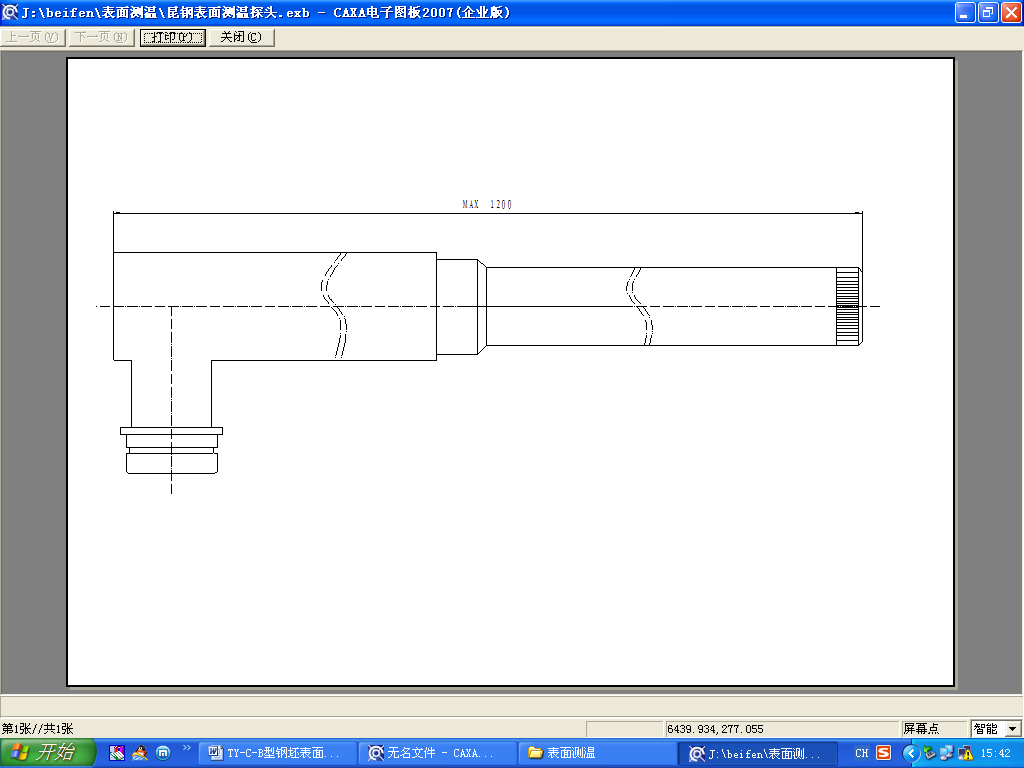This screenshot has width=1024, height=768.
Task: Click the MAX 1200 dimension text in preview
Action: [487, 204]
